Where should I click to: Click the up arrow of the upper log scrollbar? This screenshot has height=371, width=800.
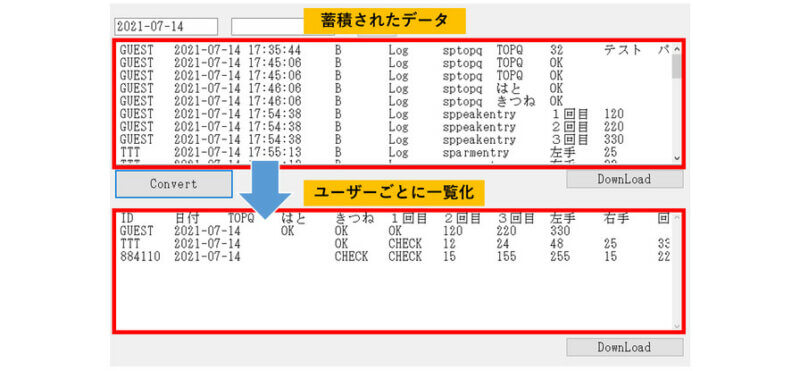(x=677, y=50)
